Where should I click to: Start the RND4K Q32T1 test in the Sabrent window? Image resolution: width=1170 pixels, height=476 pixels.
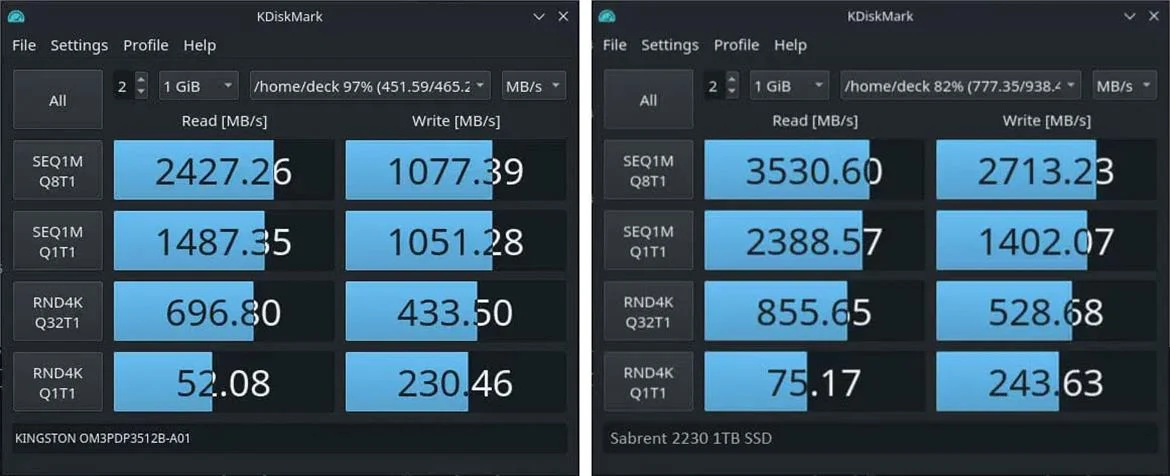[648, 311]
